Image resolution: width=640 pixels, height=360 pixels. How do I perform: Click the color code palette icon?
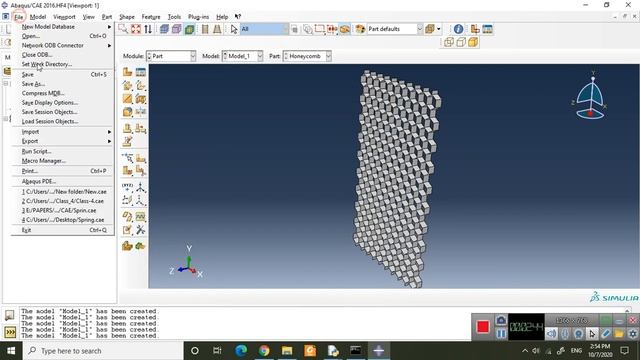(360, 29)
